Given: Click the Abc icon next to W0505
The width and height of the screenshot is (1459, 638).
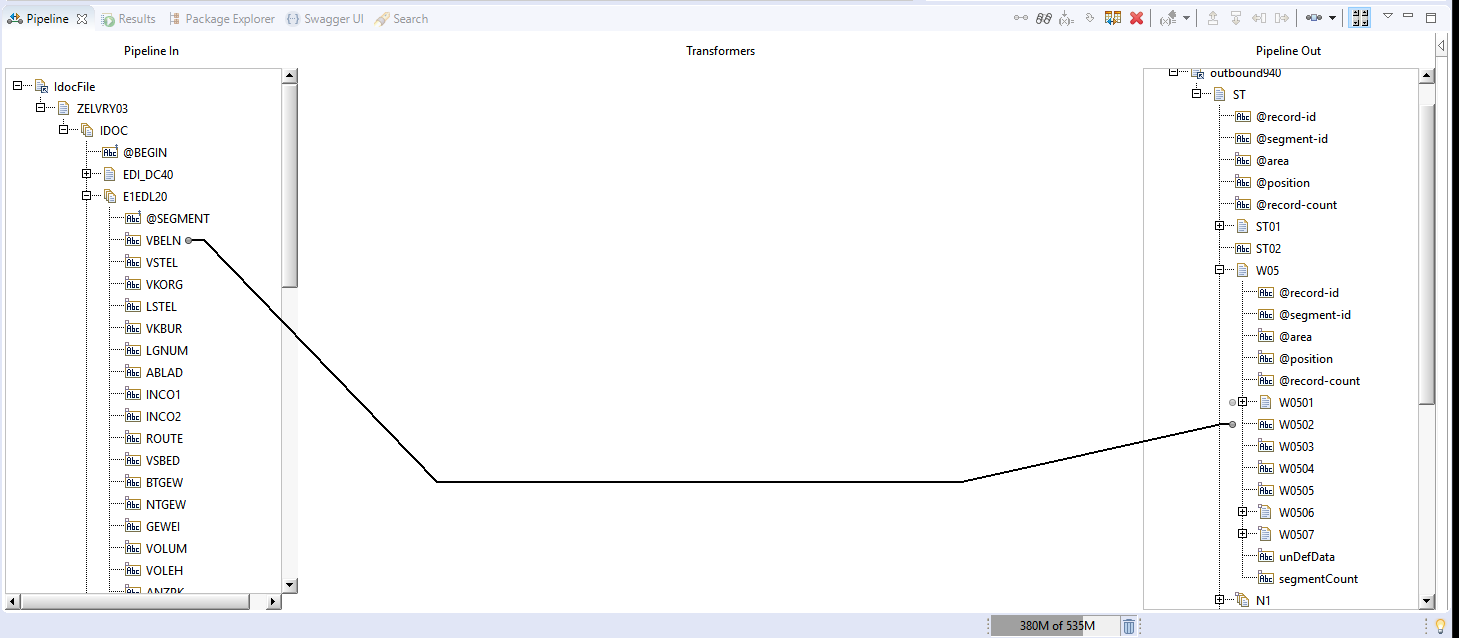Looking at the screenshot, I should tap(1266, 490).
